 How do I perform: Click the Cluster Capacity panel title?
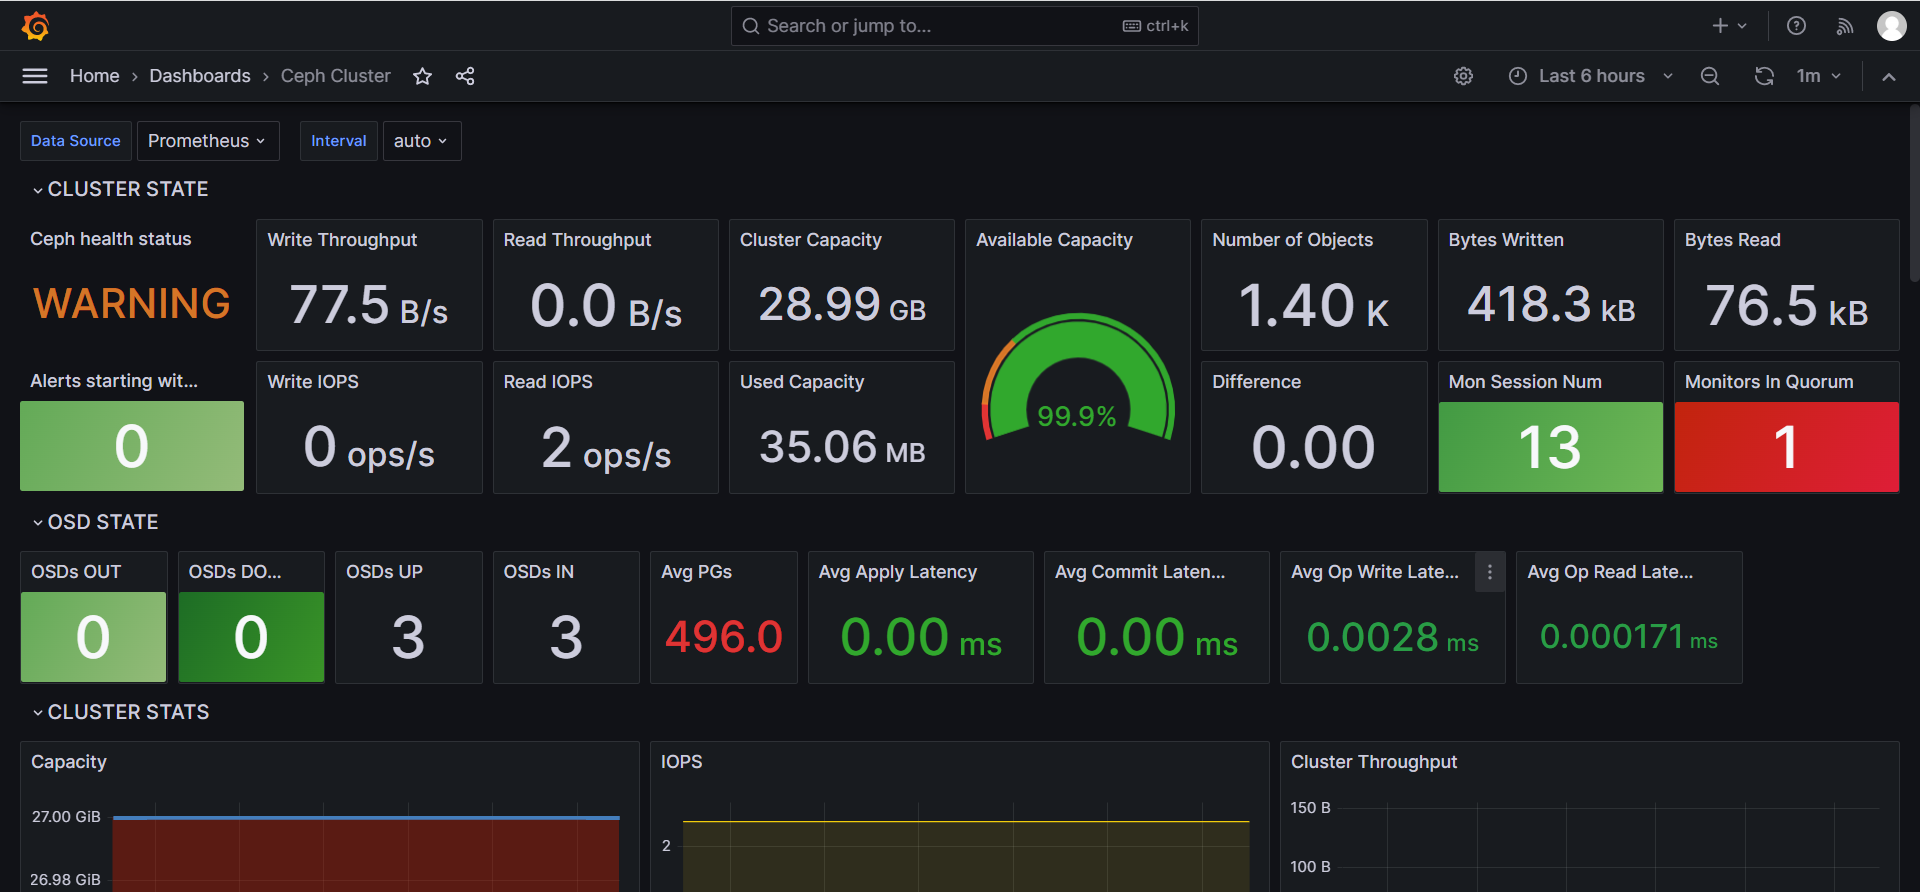pyautogui.click(x=811, y=240)
